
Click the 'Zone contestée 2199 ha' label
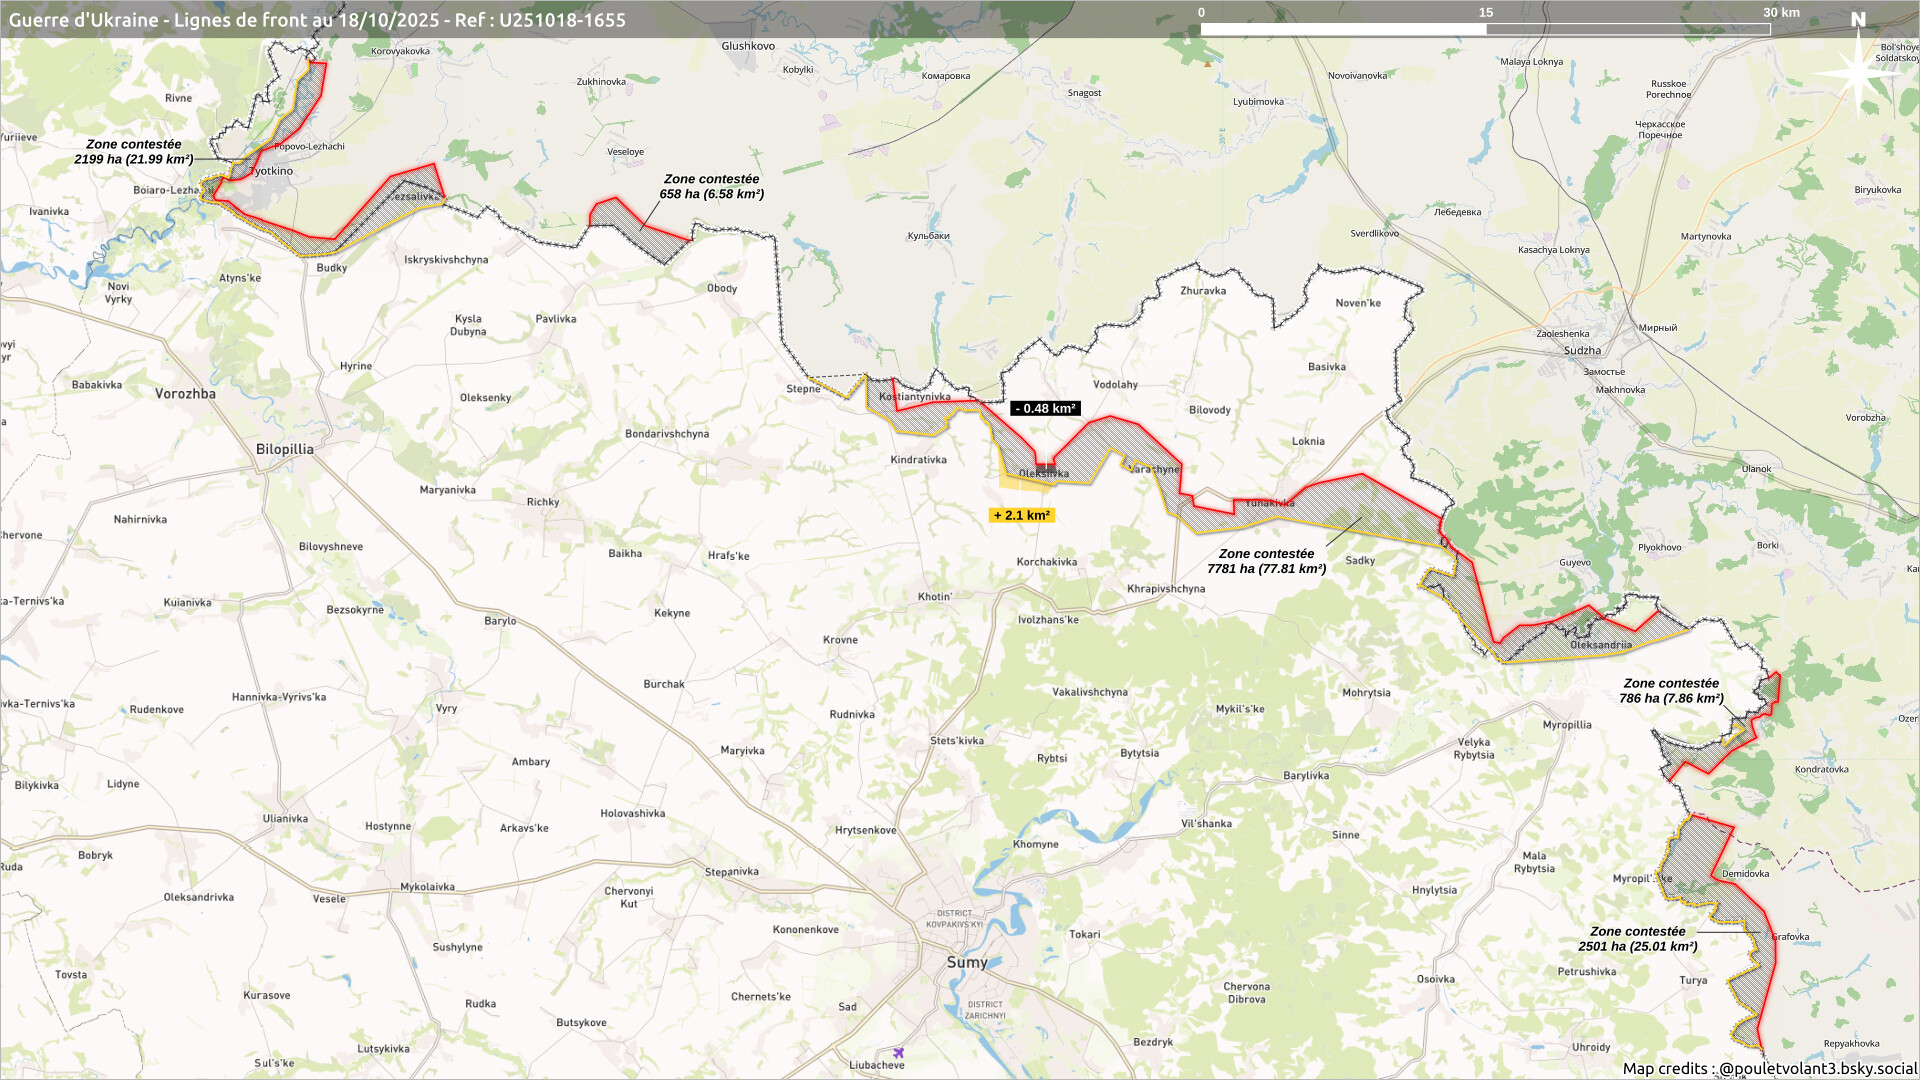pos(134,152)
